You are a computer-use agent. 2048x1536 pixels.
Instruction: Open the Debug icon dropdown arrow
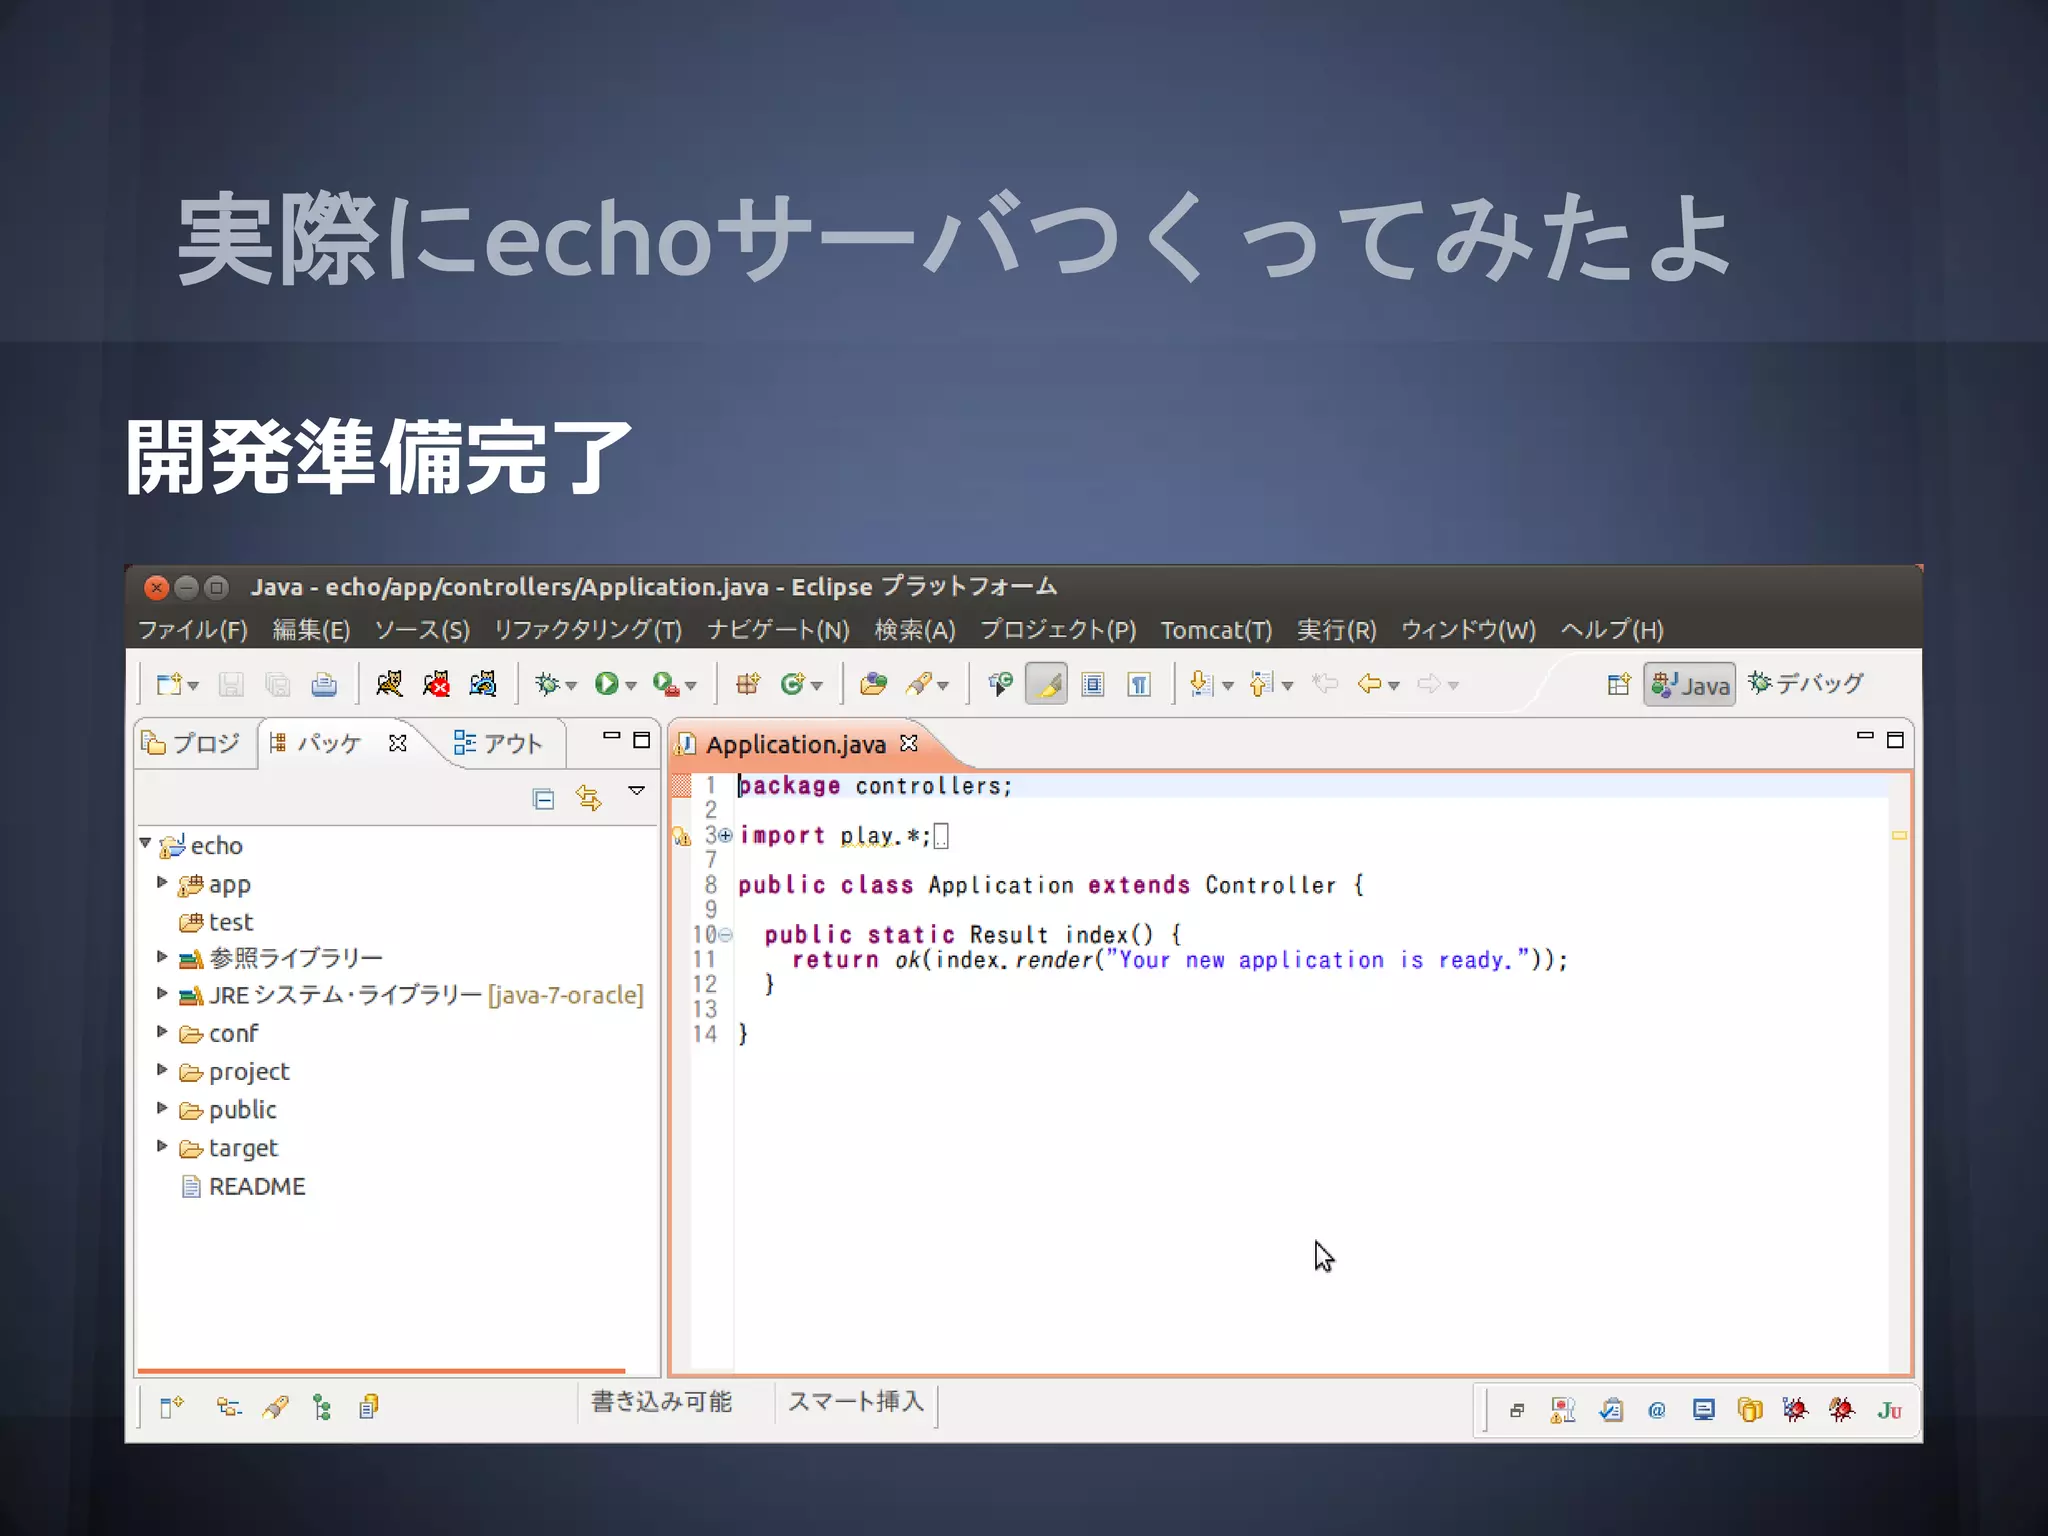tap(572, 686)
